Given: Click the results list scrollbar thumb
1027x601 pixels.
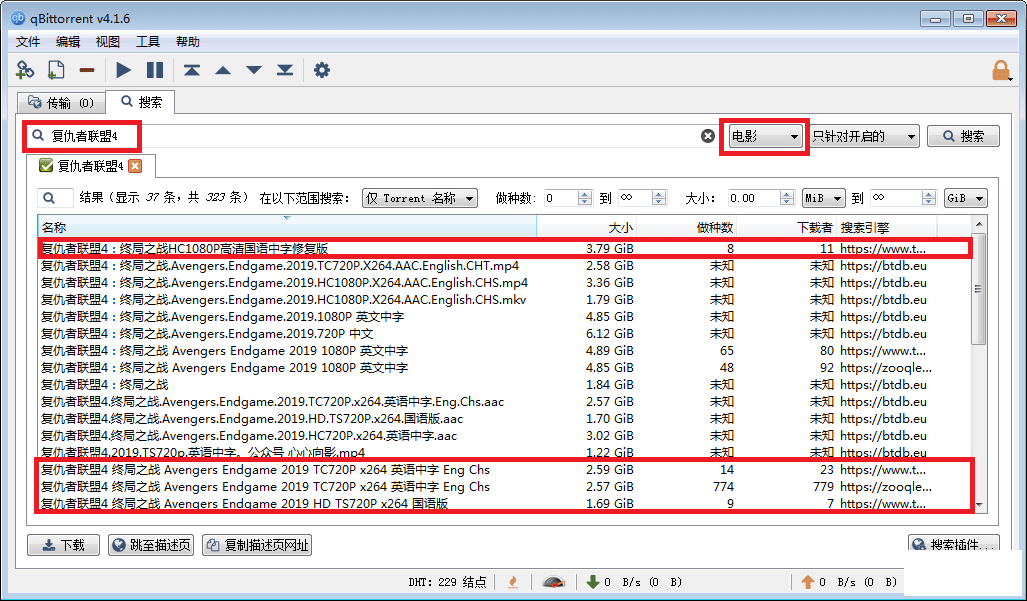Looking at the screenshot, I should pos(979,289).
